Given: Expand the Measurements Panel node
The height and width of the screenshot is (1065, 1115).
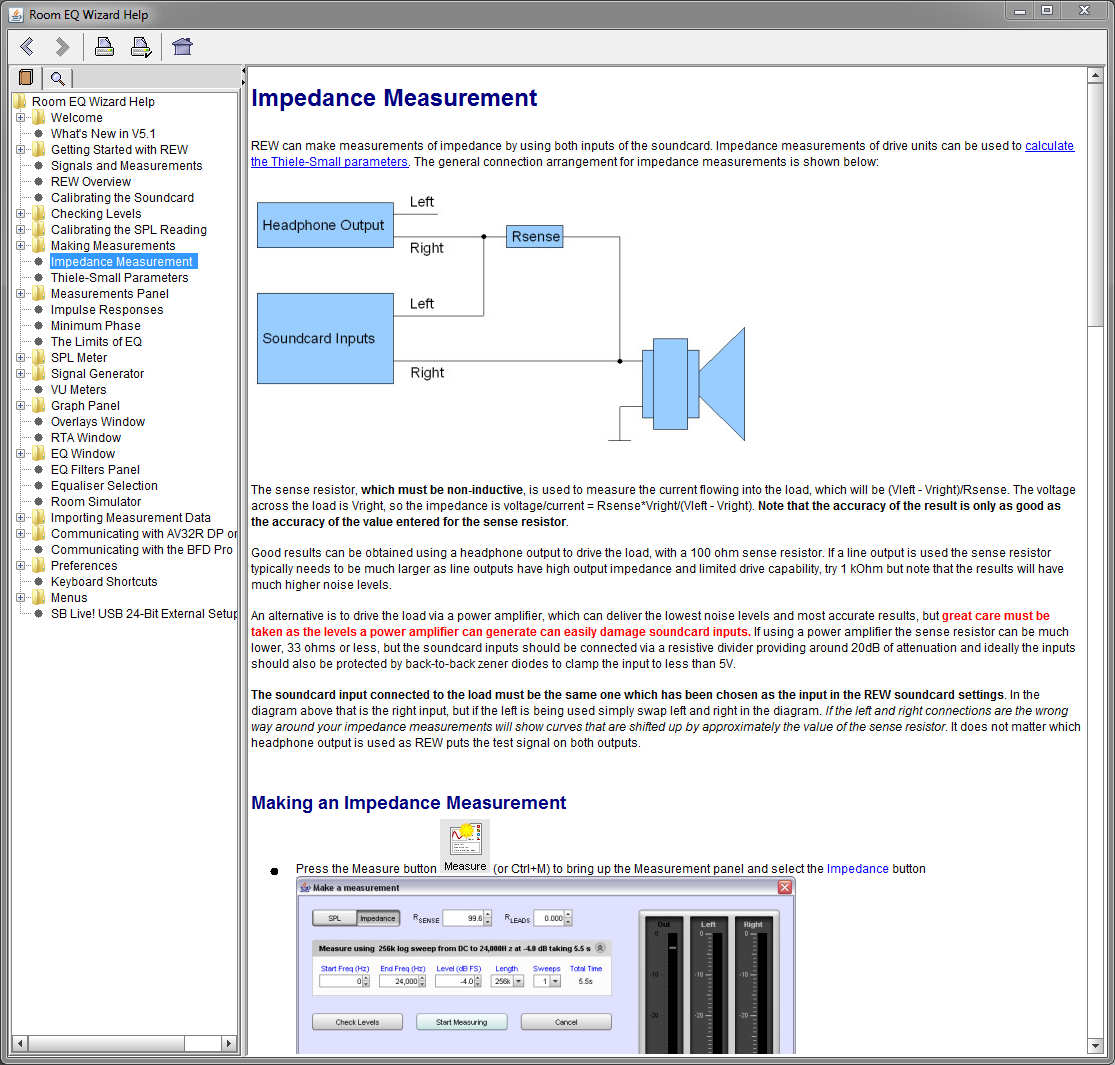Looking at the screenshot, I should tap(20, 294).
